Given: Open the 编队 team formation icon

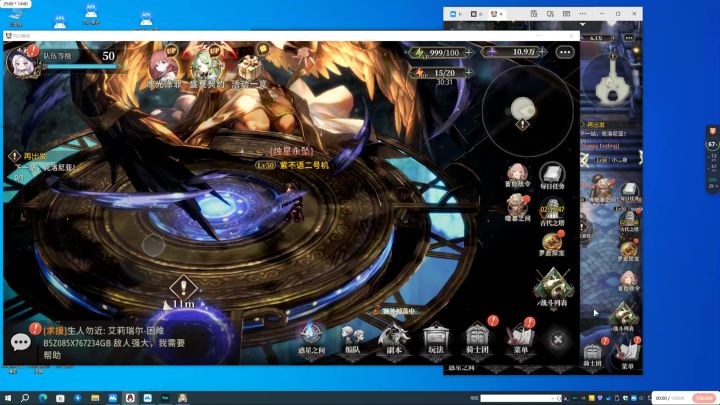Looking at the screenshot, I should pos(352,339).
